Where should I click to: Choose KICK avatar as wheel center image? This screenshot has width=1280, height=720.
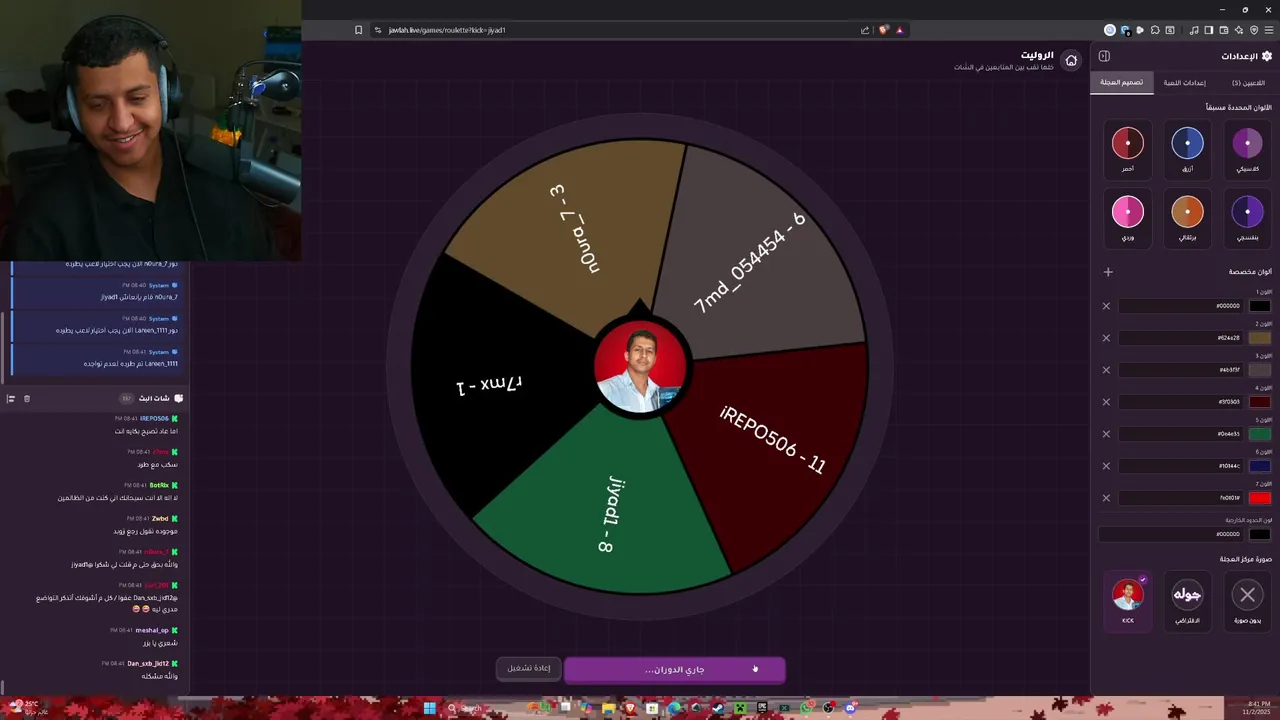(1128, 600)
